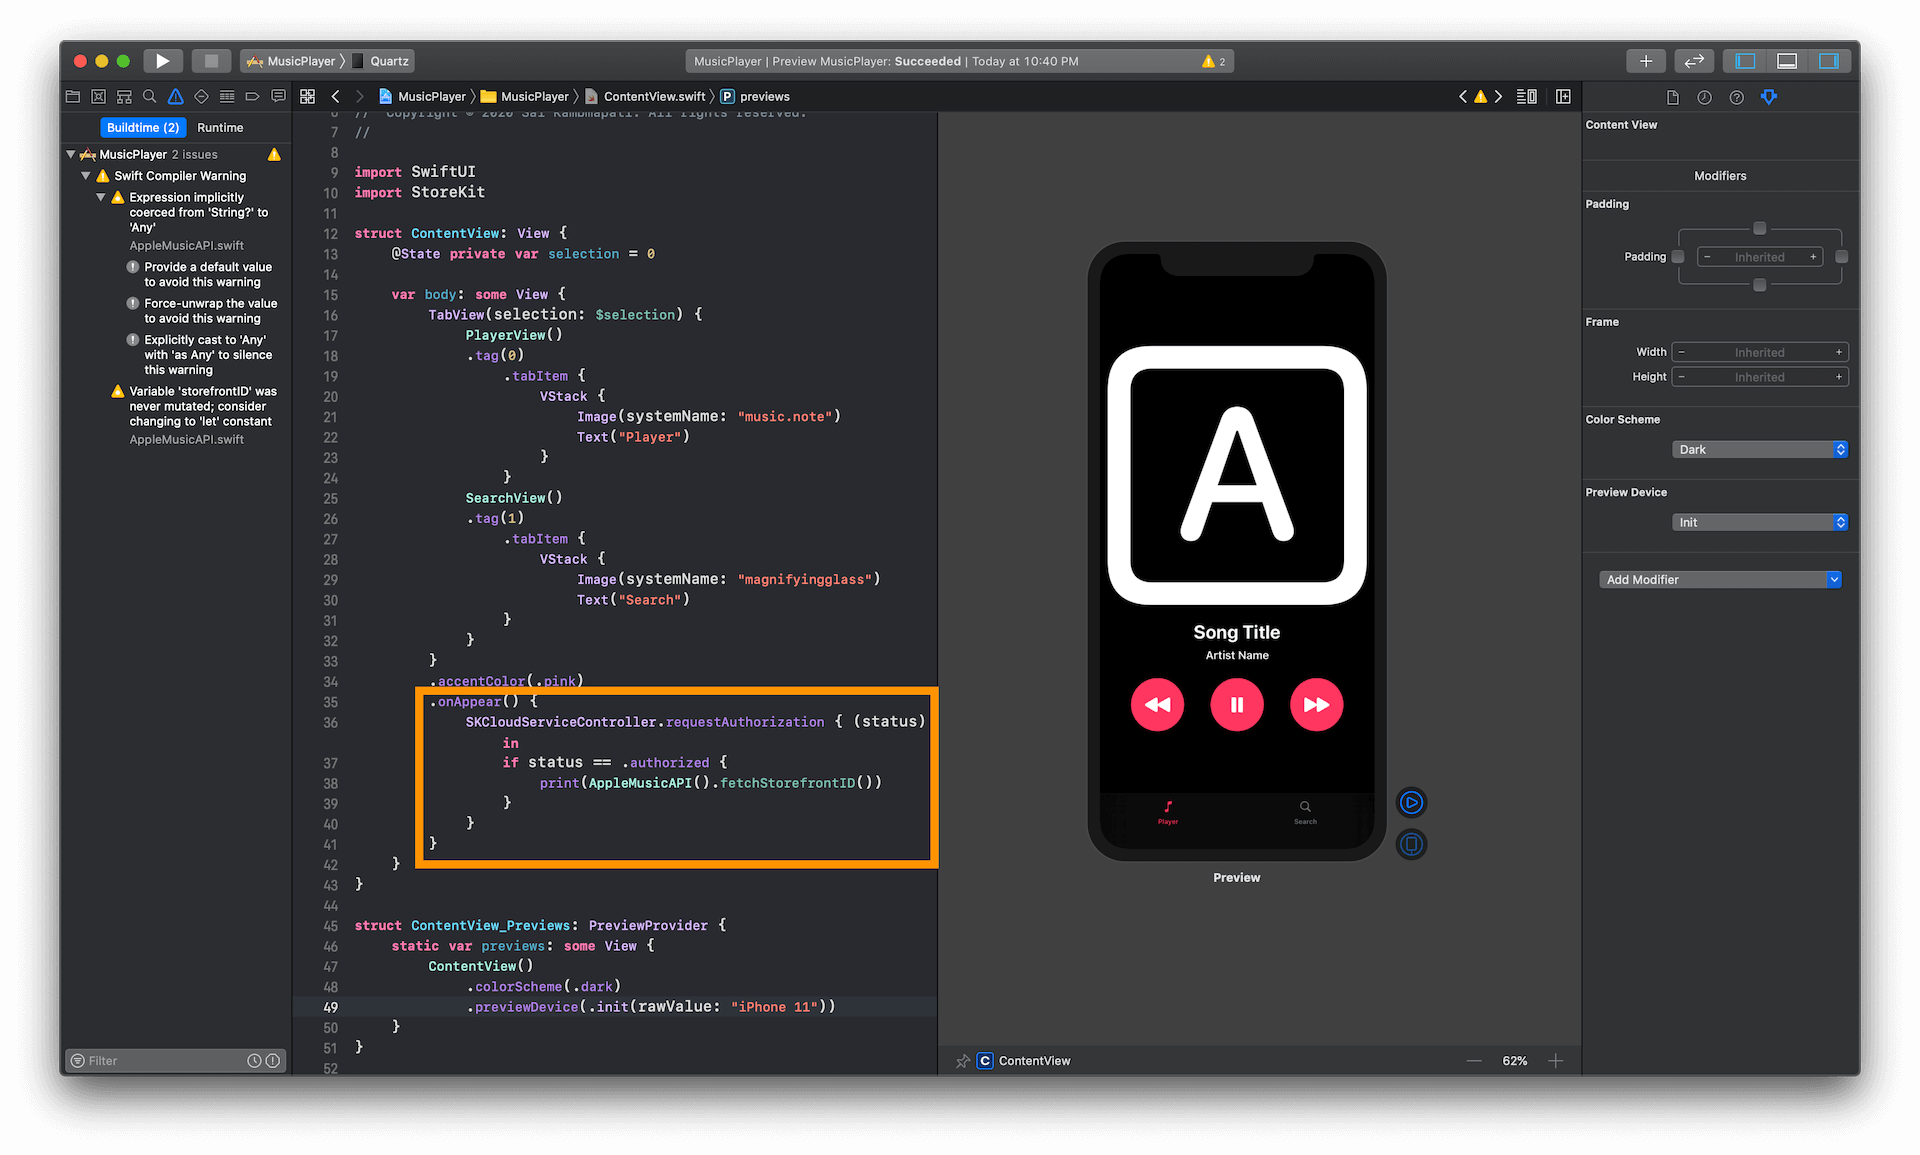Select previews in the jump bar

click(x=764, y=96)
